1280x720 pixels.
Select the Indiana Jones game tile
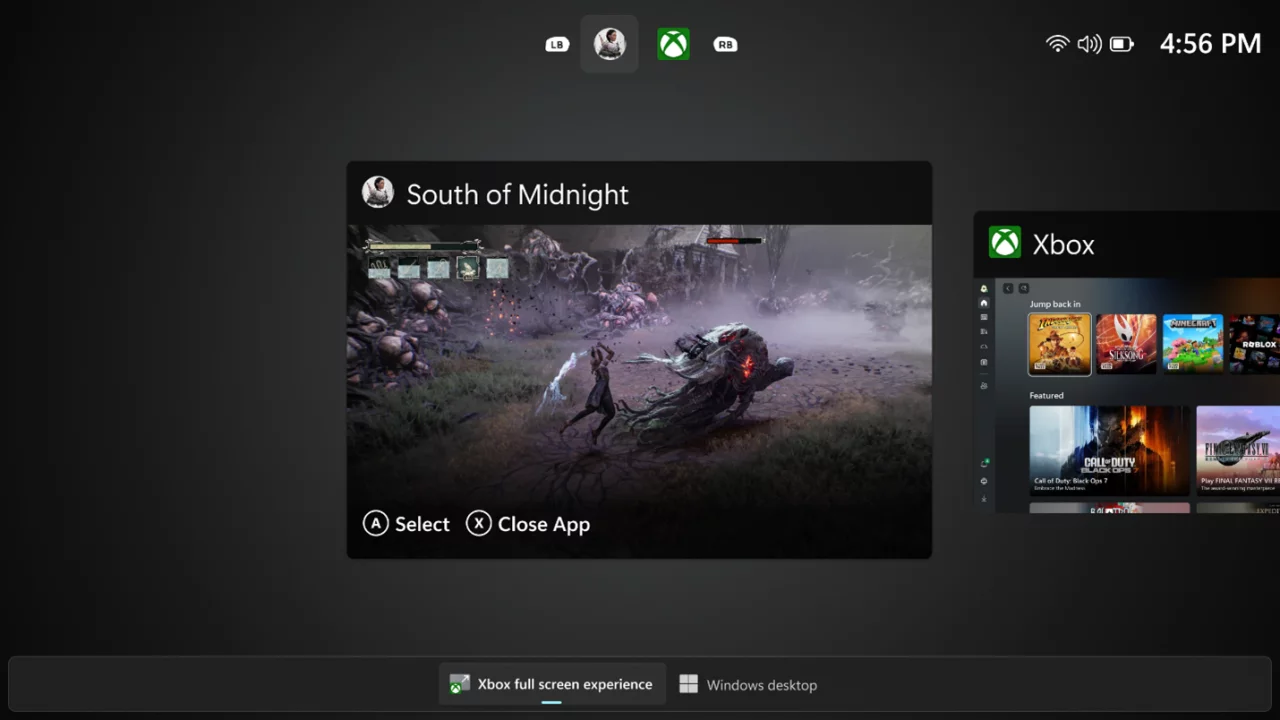coord(1059,344)
